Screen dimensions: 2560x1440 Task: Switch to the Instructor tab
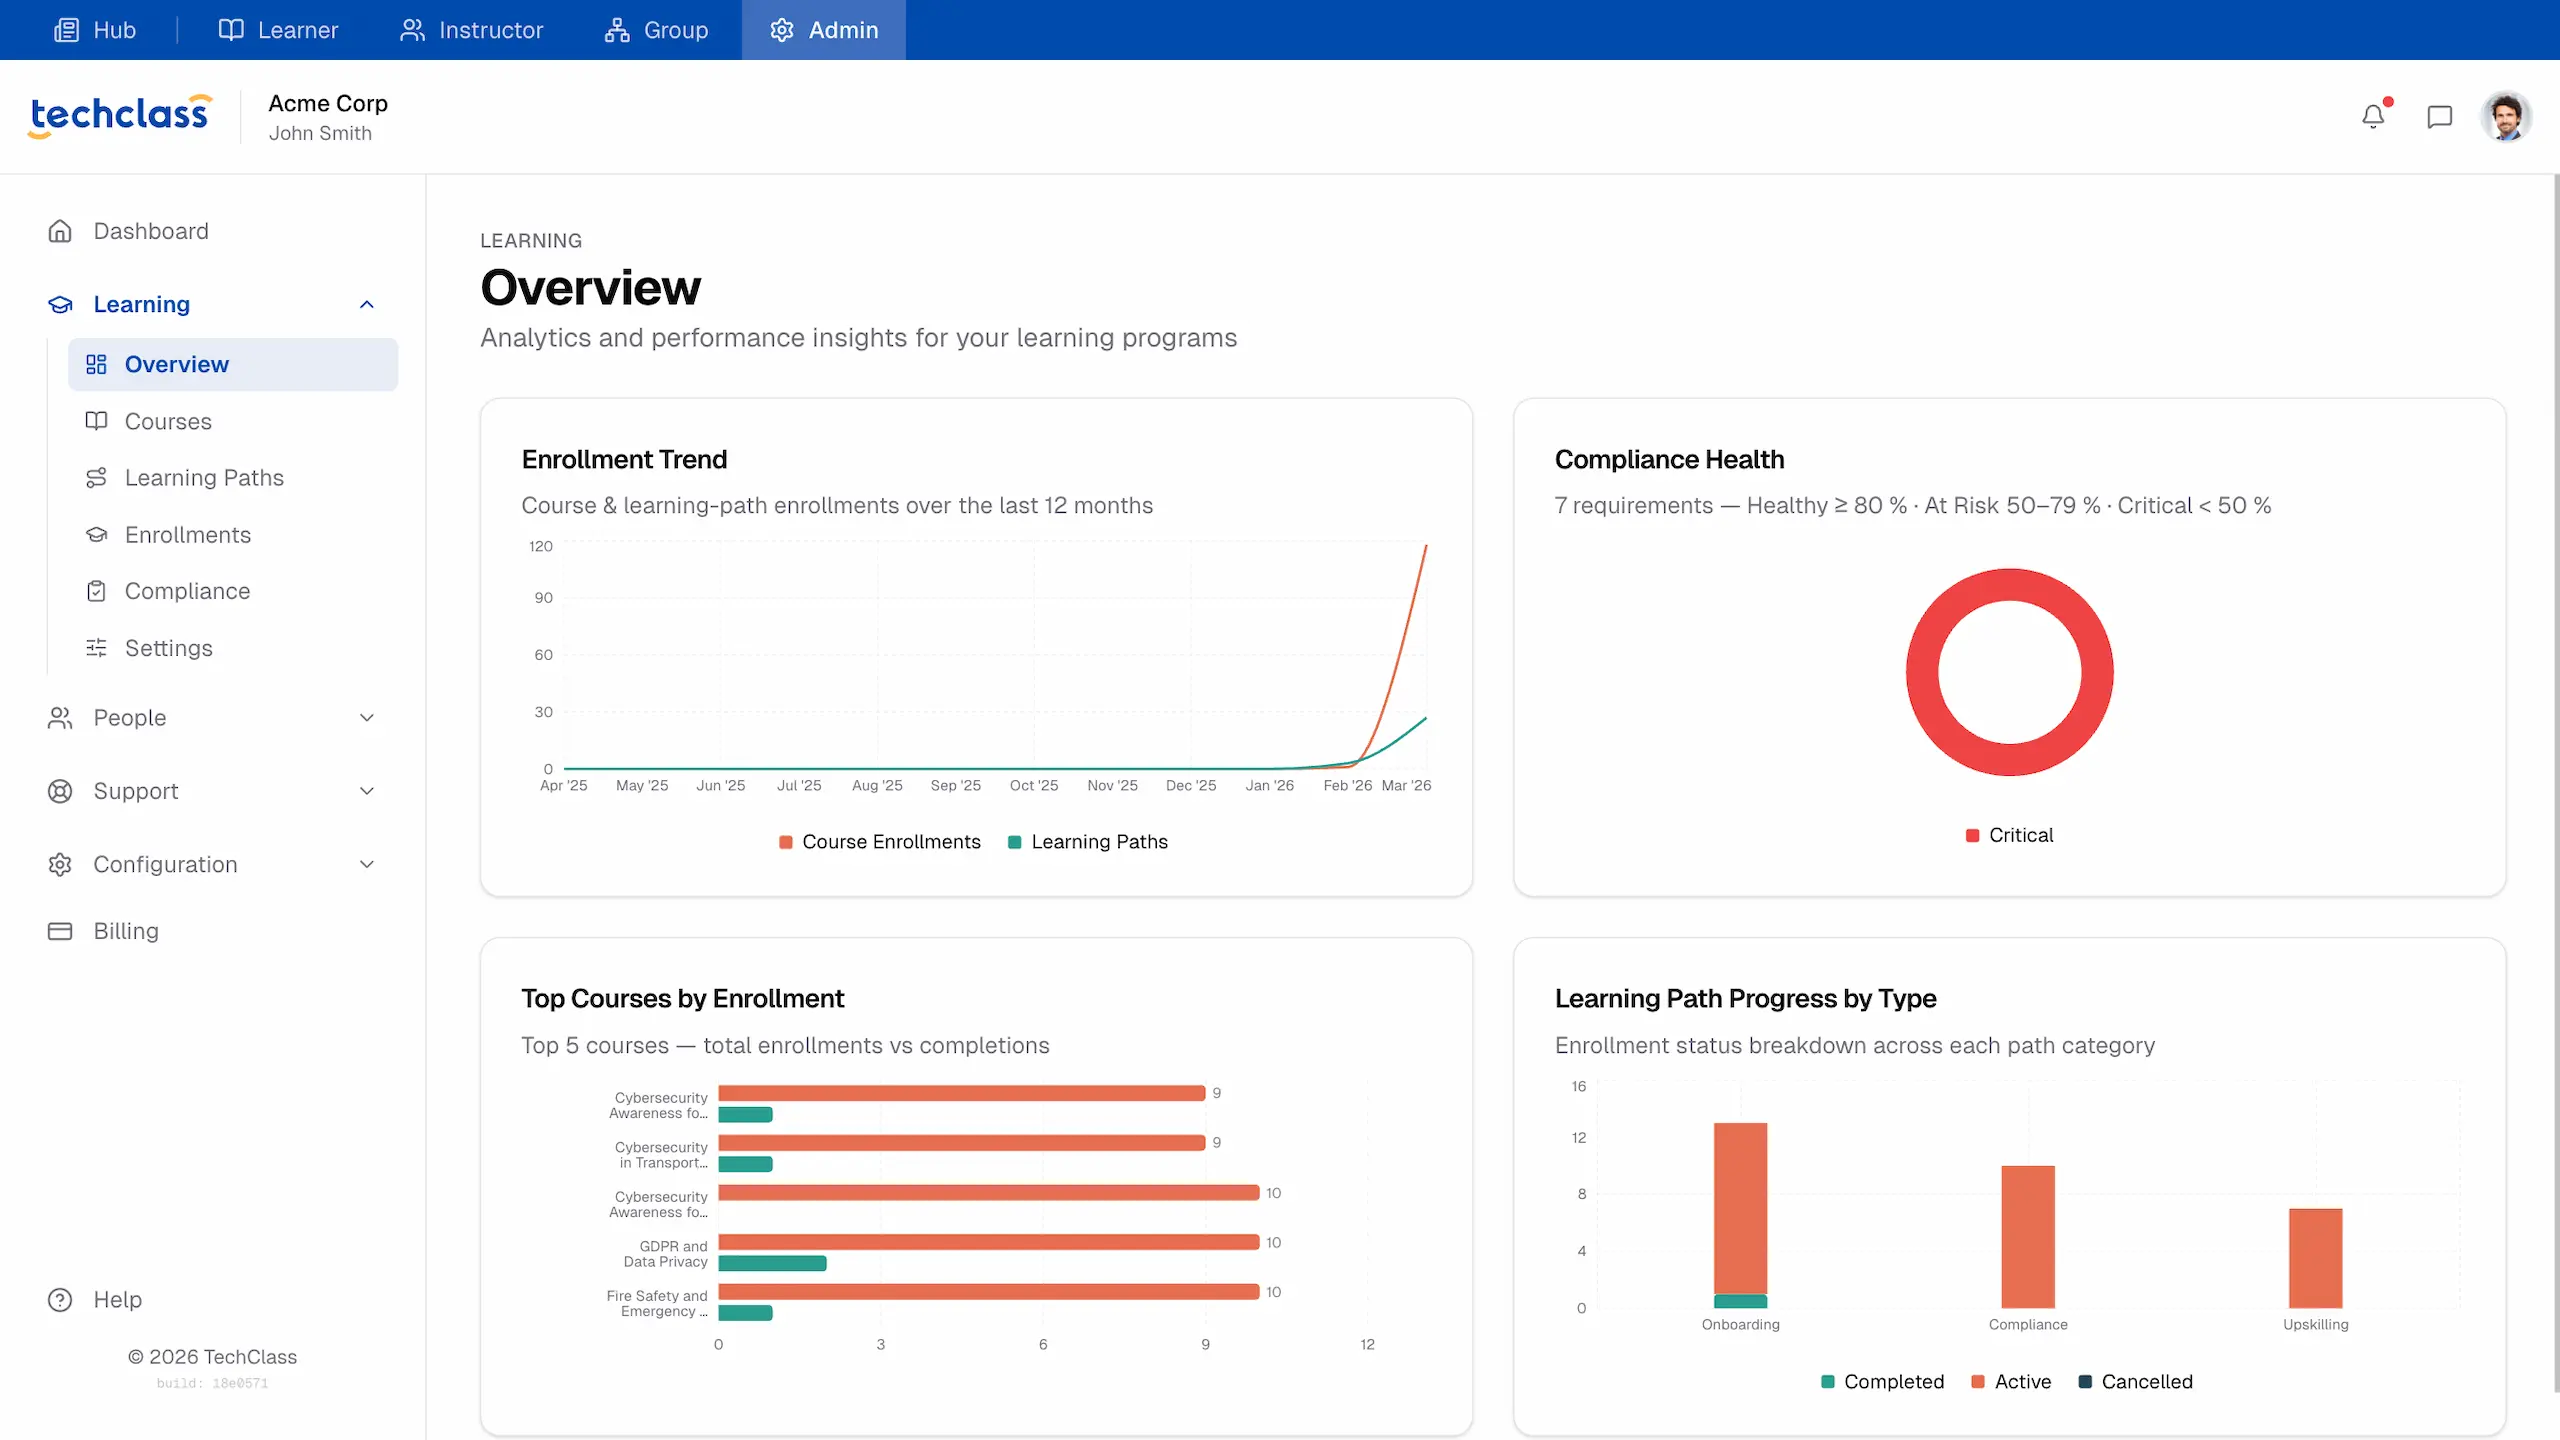coord(471,29)
